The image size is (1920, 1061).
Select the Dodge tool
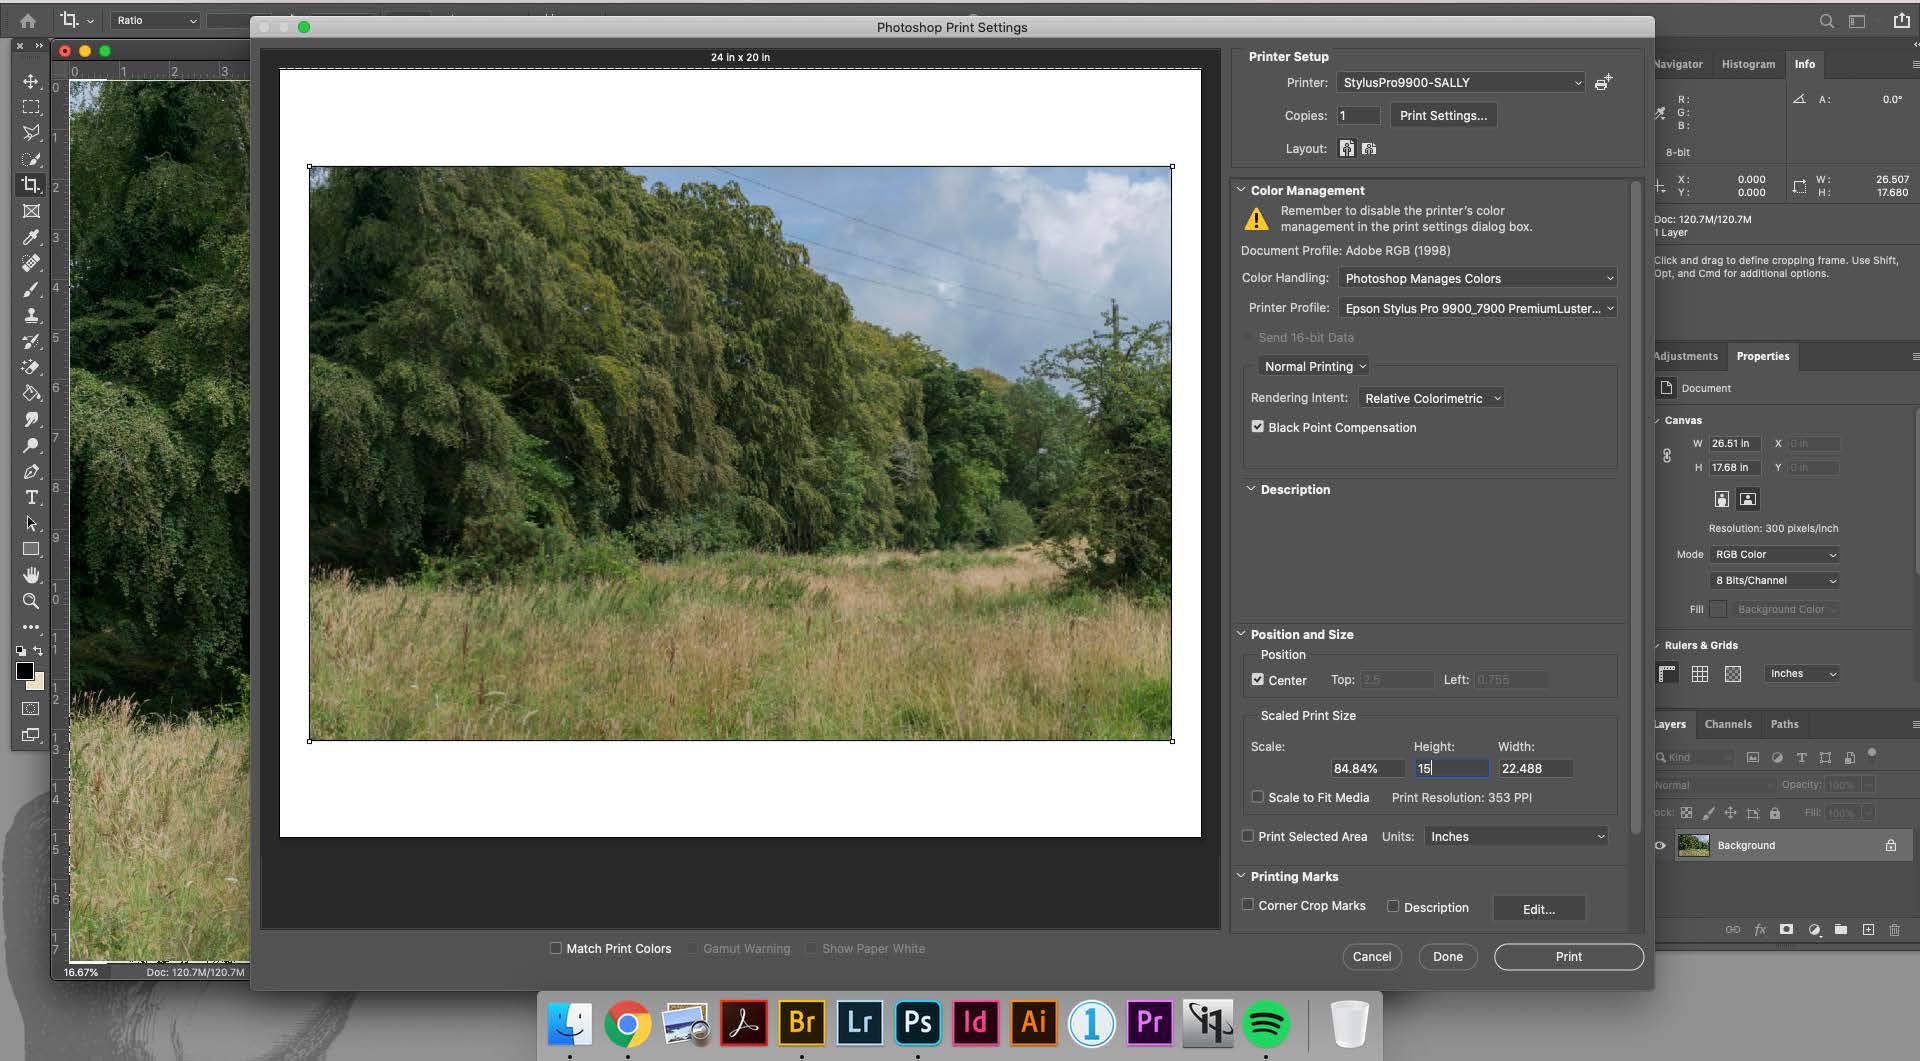(x=31, y=445)
